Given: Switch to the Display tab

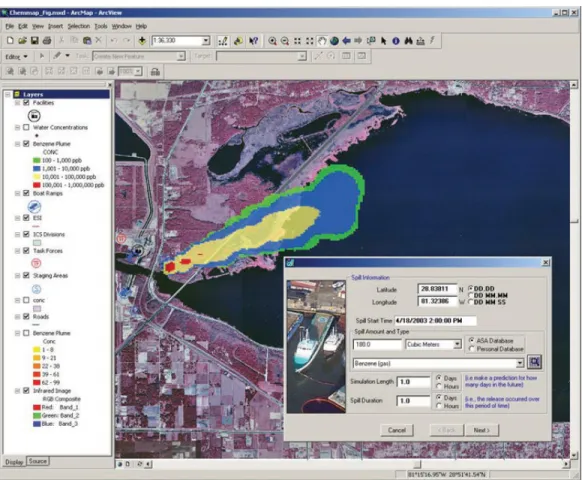Looking at the screenshot, I should pyautogui.click(x=14, y=462).
